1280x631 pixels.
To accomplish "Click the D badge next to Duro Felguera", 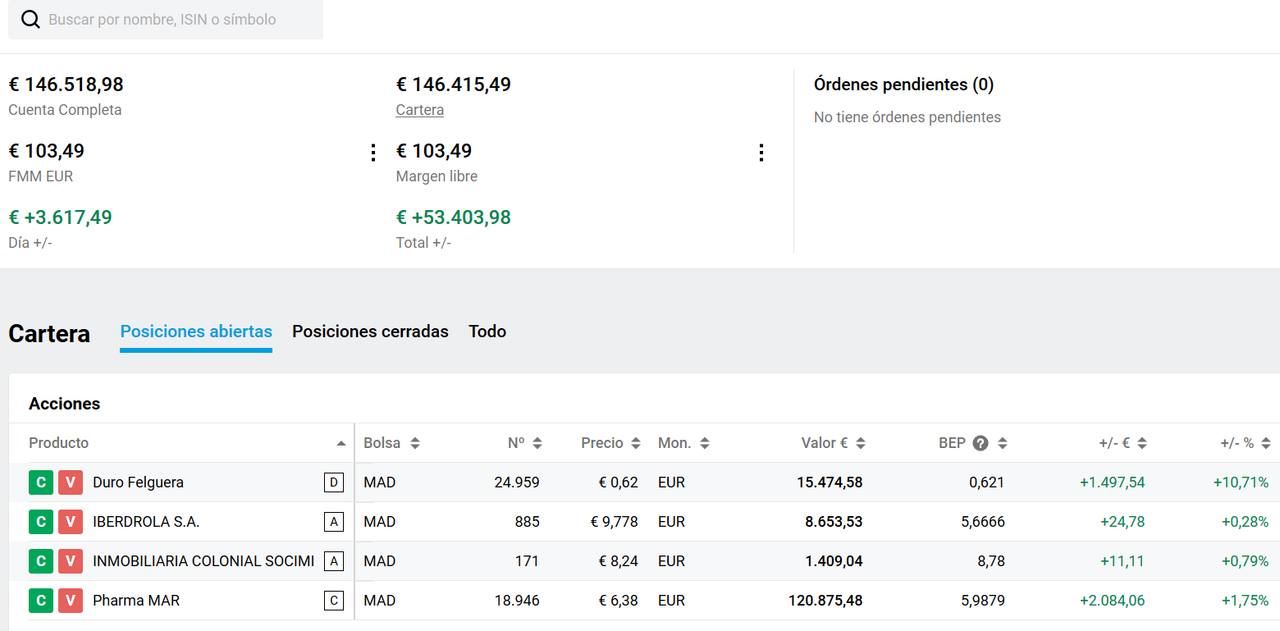I will point(334,483).
